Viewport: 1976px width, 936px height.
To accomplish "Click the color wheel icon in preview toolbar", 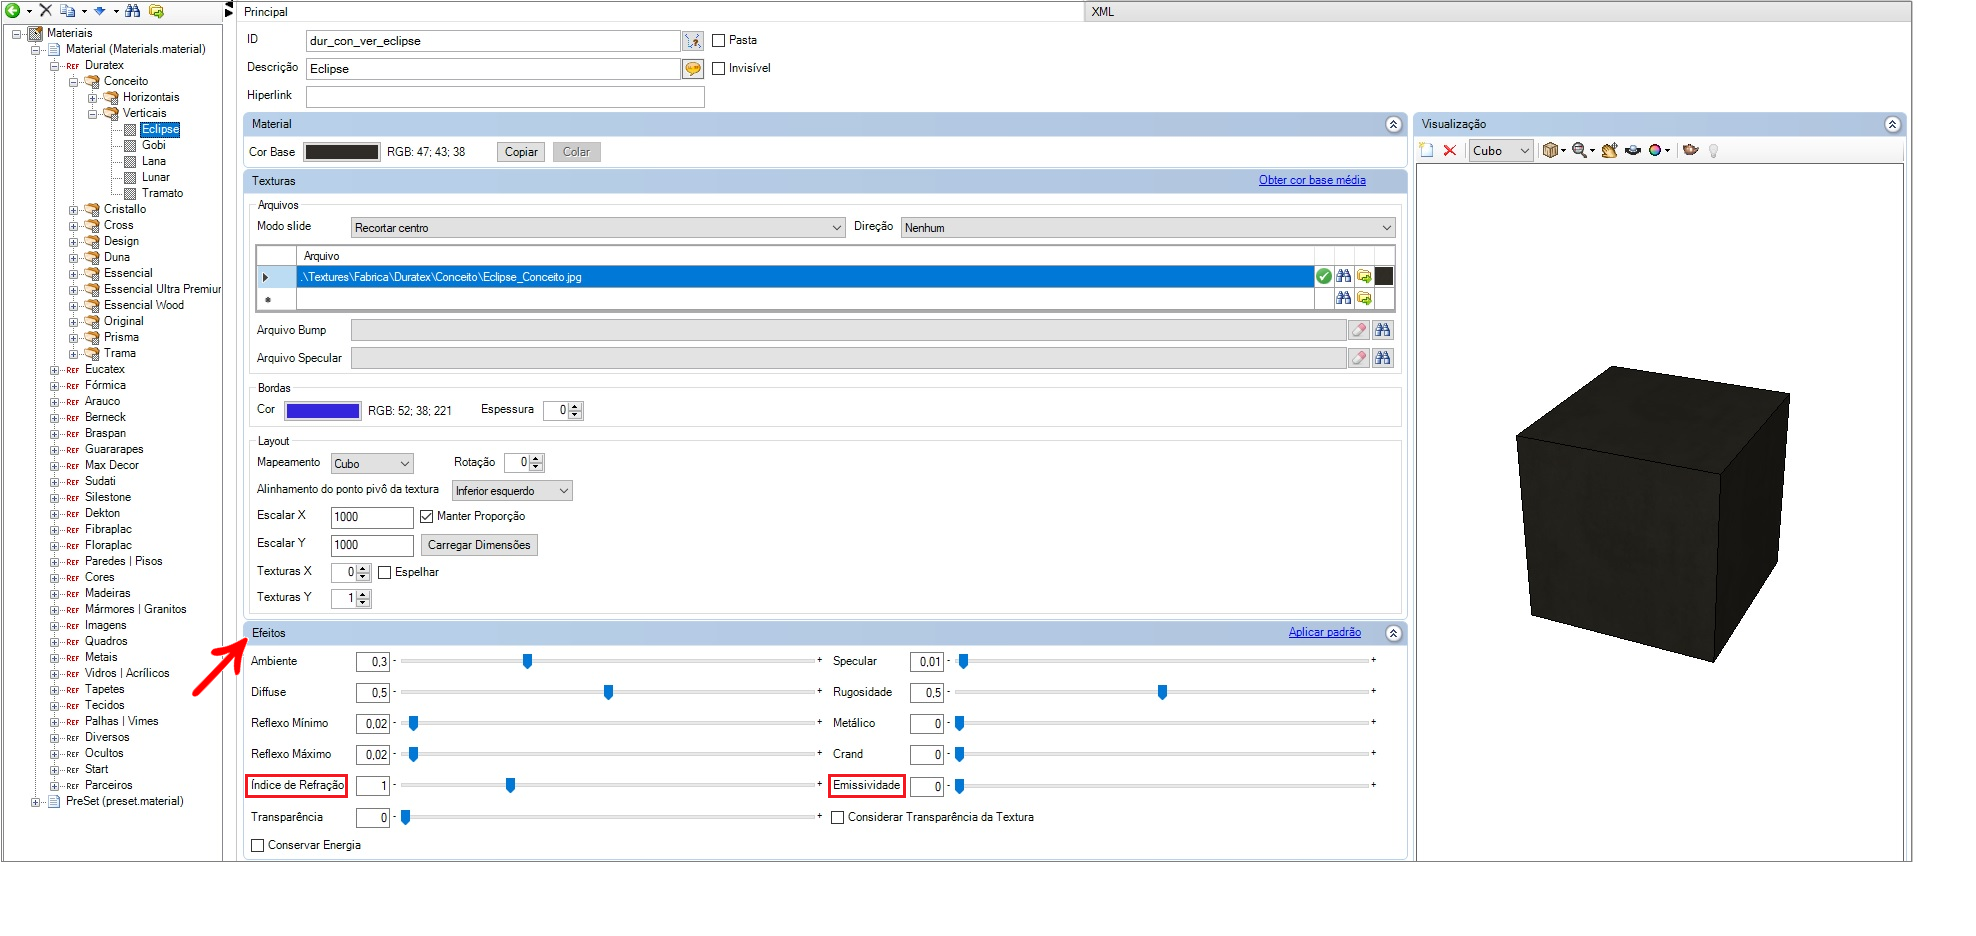I will tap(1656, 151).
